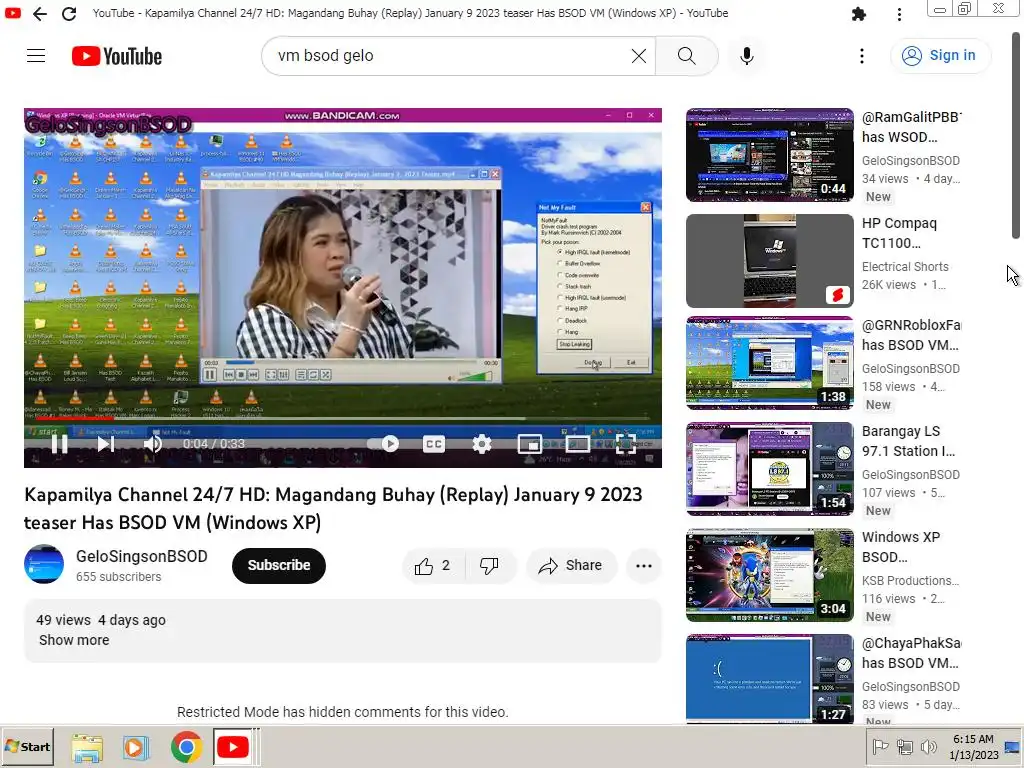
Task: Open the Windows Start menu
Action: coord(28,747)
